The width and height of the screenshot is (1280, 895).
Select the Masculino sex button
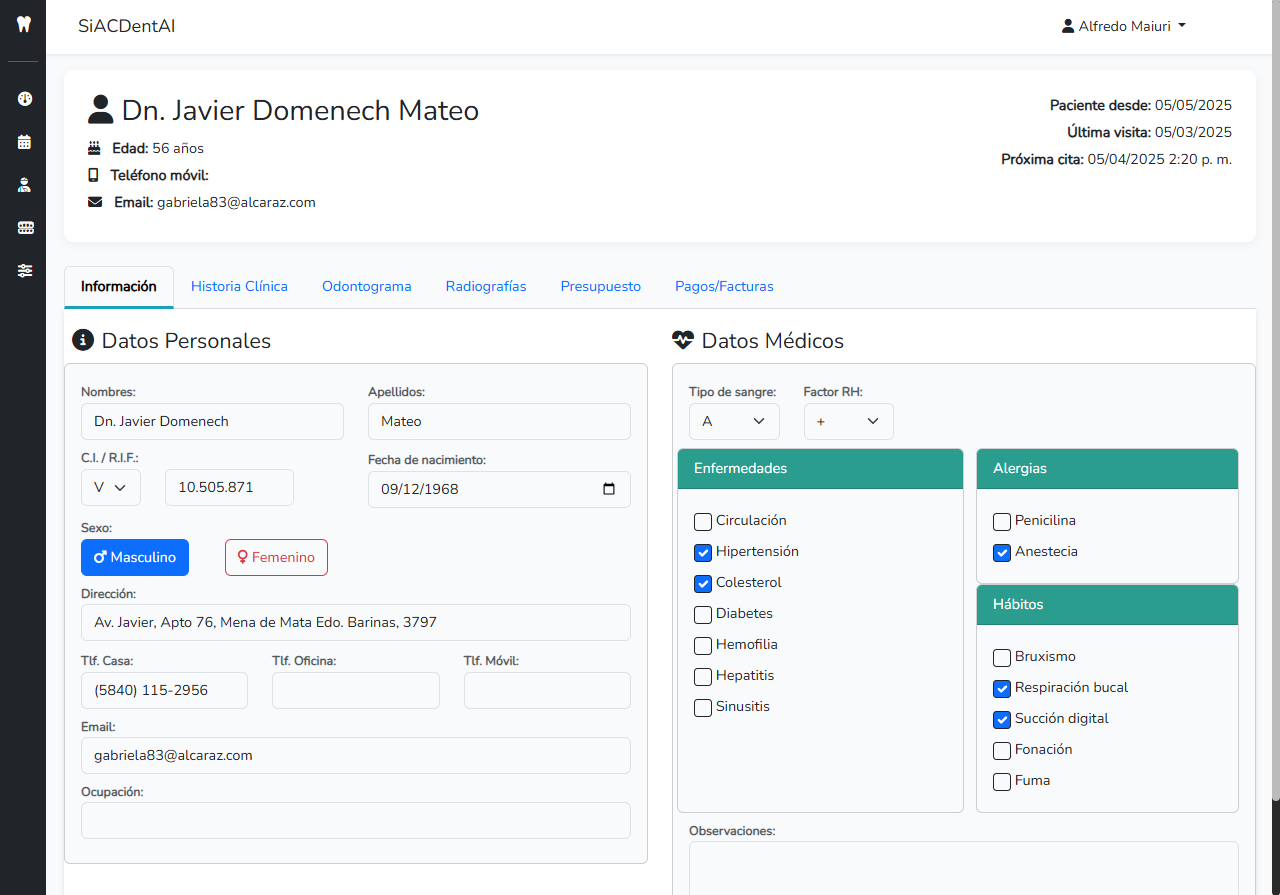(x=135, y=558)
